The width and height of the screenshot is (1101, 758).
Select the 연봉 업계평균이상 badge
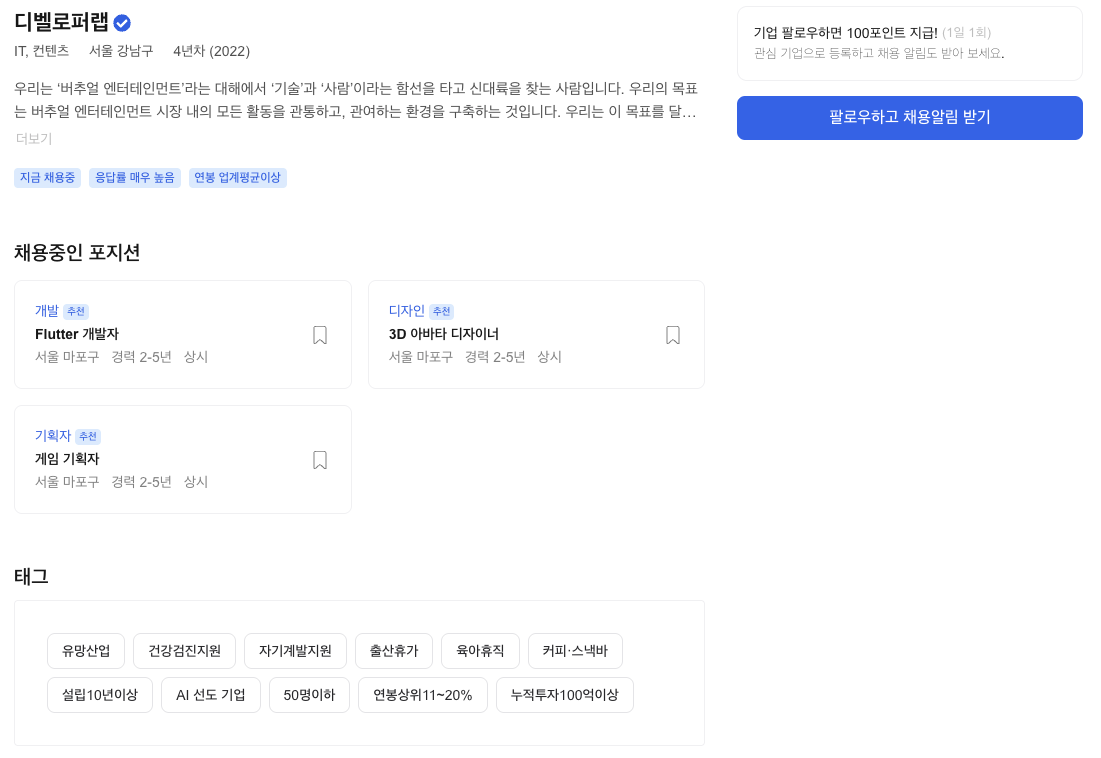(237, 178)
